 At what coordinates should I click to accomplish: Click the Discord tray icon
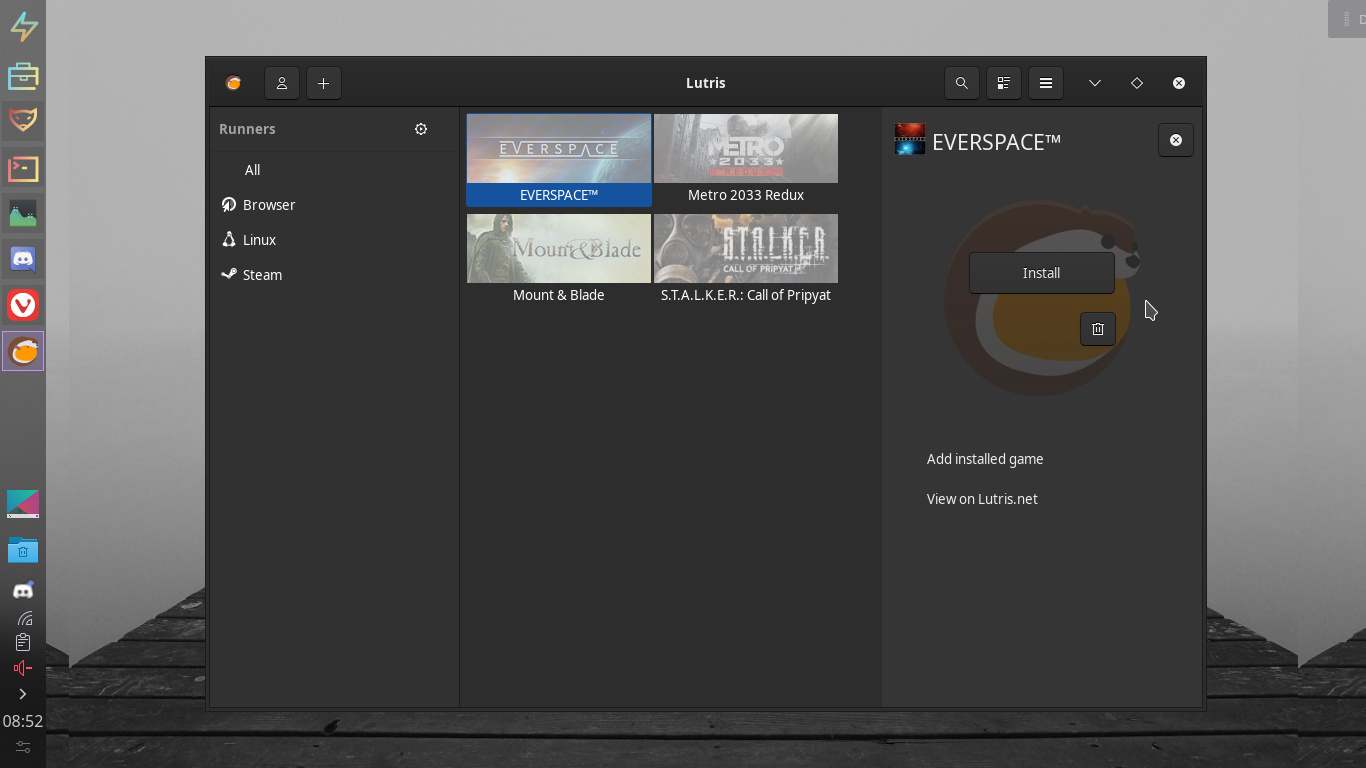23,590
